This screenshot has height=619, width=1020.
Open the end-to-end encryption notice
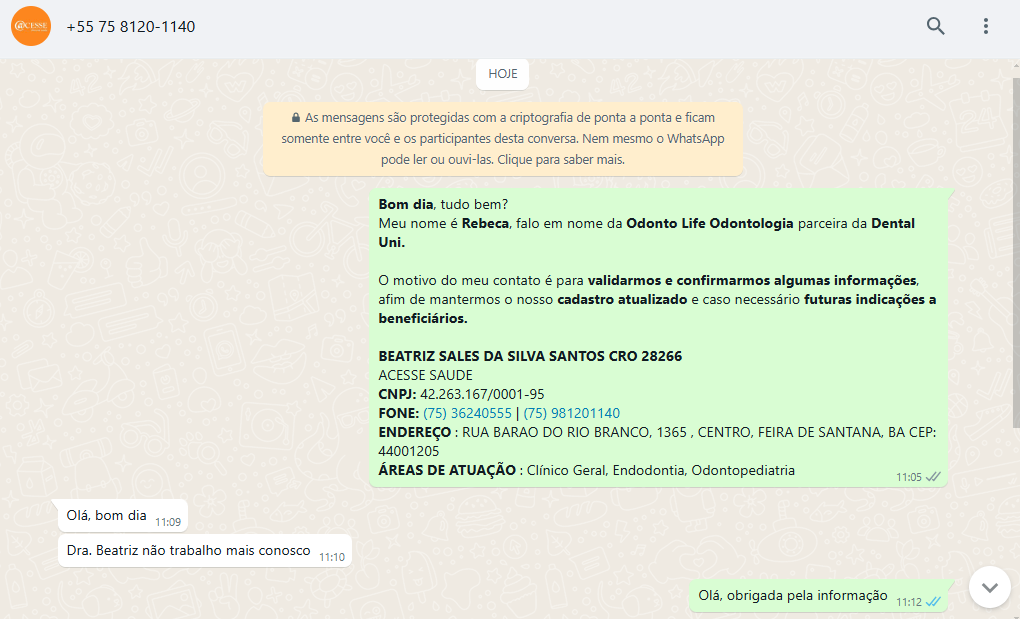pyautogui.click(x=503, y=138)
